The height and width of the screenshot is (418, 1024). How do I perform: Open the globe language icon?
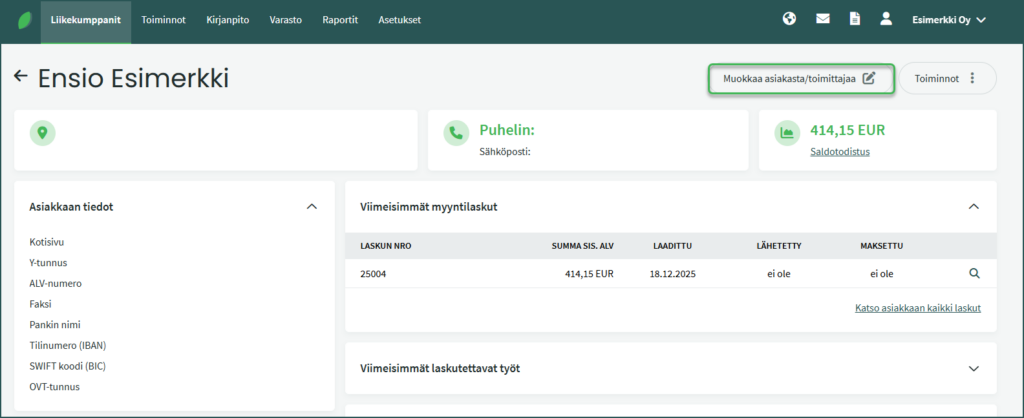[789, 19]
